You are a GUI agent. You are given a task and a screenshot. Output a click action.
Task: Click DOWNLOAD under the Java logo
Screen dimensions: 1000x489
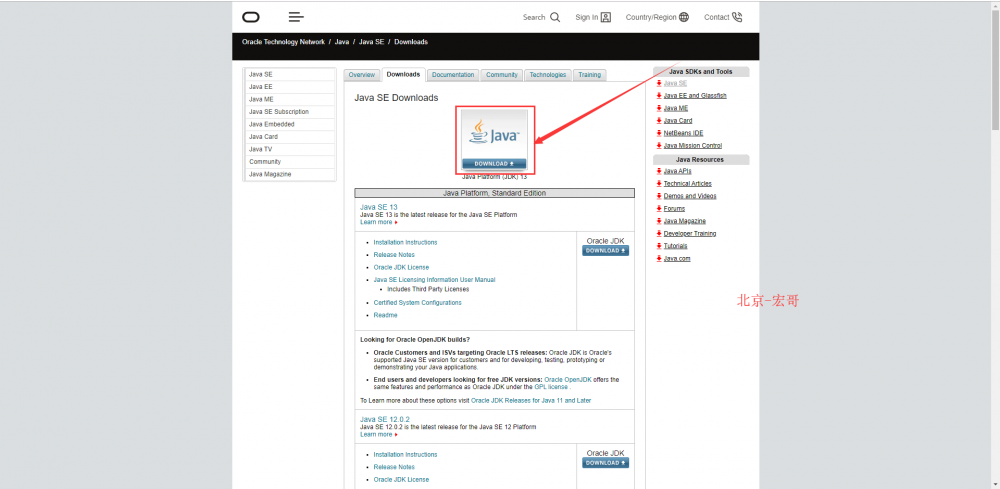pos(494,164)
